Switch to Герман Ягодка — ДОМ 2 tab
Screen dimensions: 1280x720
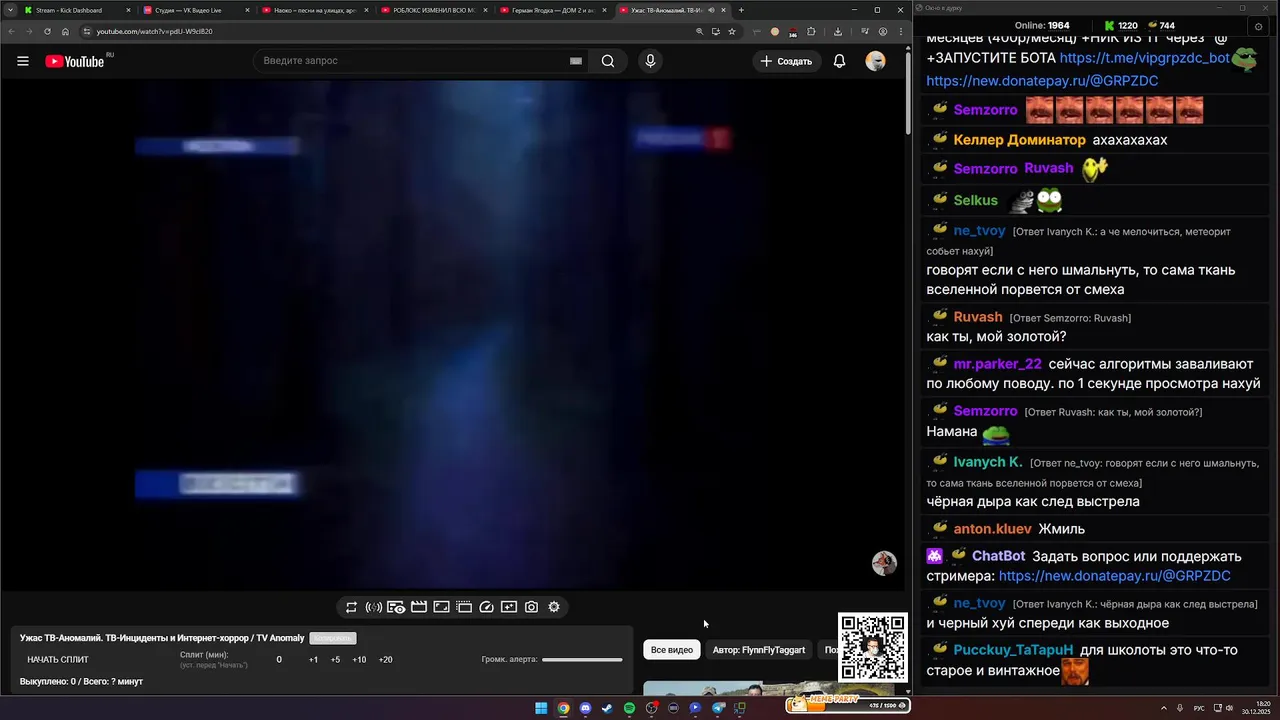coord(551,10)
